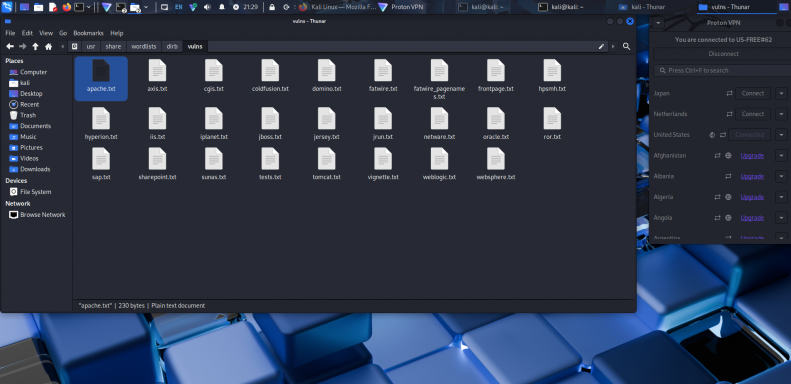The image size is (791, 384).
Task: Open terminal launcher dropdown arrow in panel
Action: [89, 7]
